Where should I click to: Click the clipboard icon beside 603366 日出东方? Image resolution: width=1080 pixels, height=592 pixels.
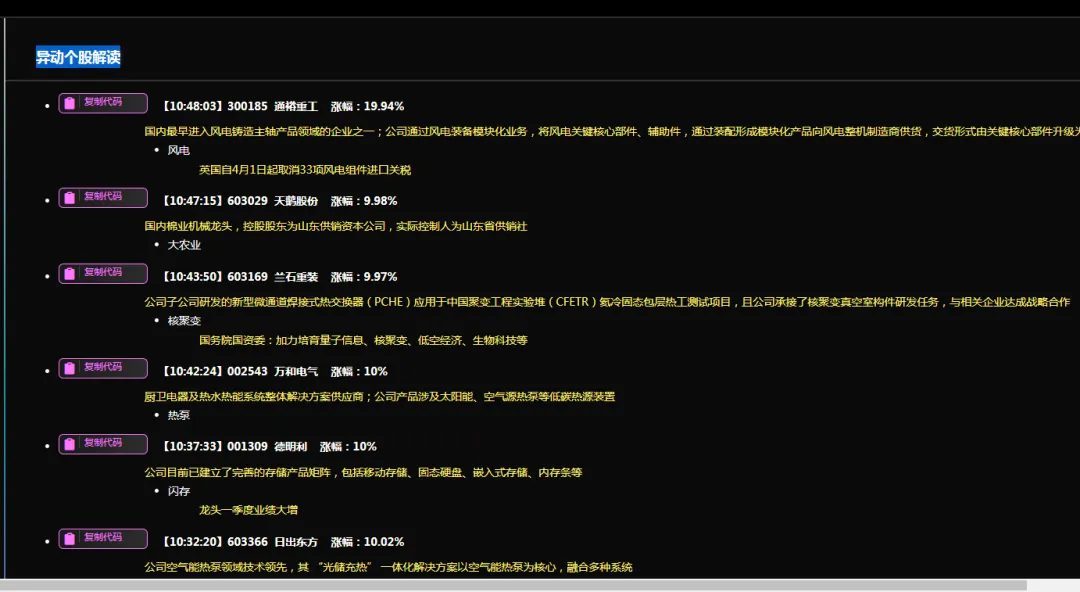[x=70, y=538]
